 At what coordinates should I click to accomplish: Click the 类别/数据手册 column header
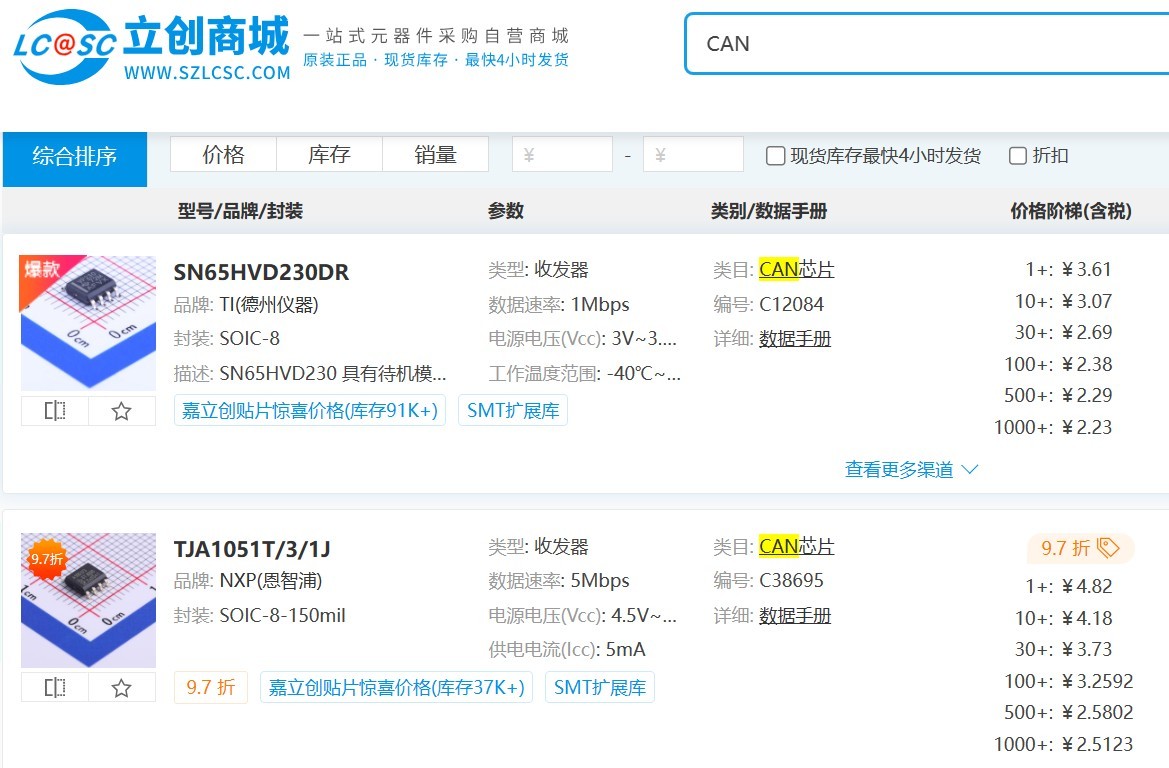769,211
